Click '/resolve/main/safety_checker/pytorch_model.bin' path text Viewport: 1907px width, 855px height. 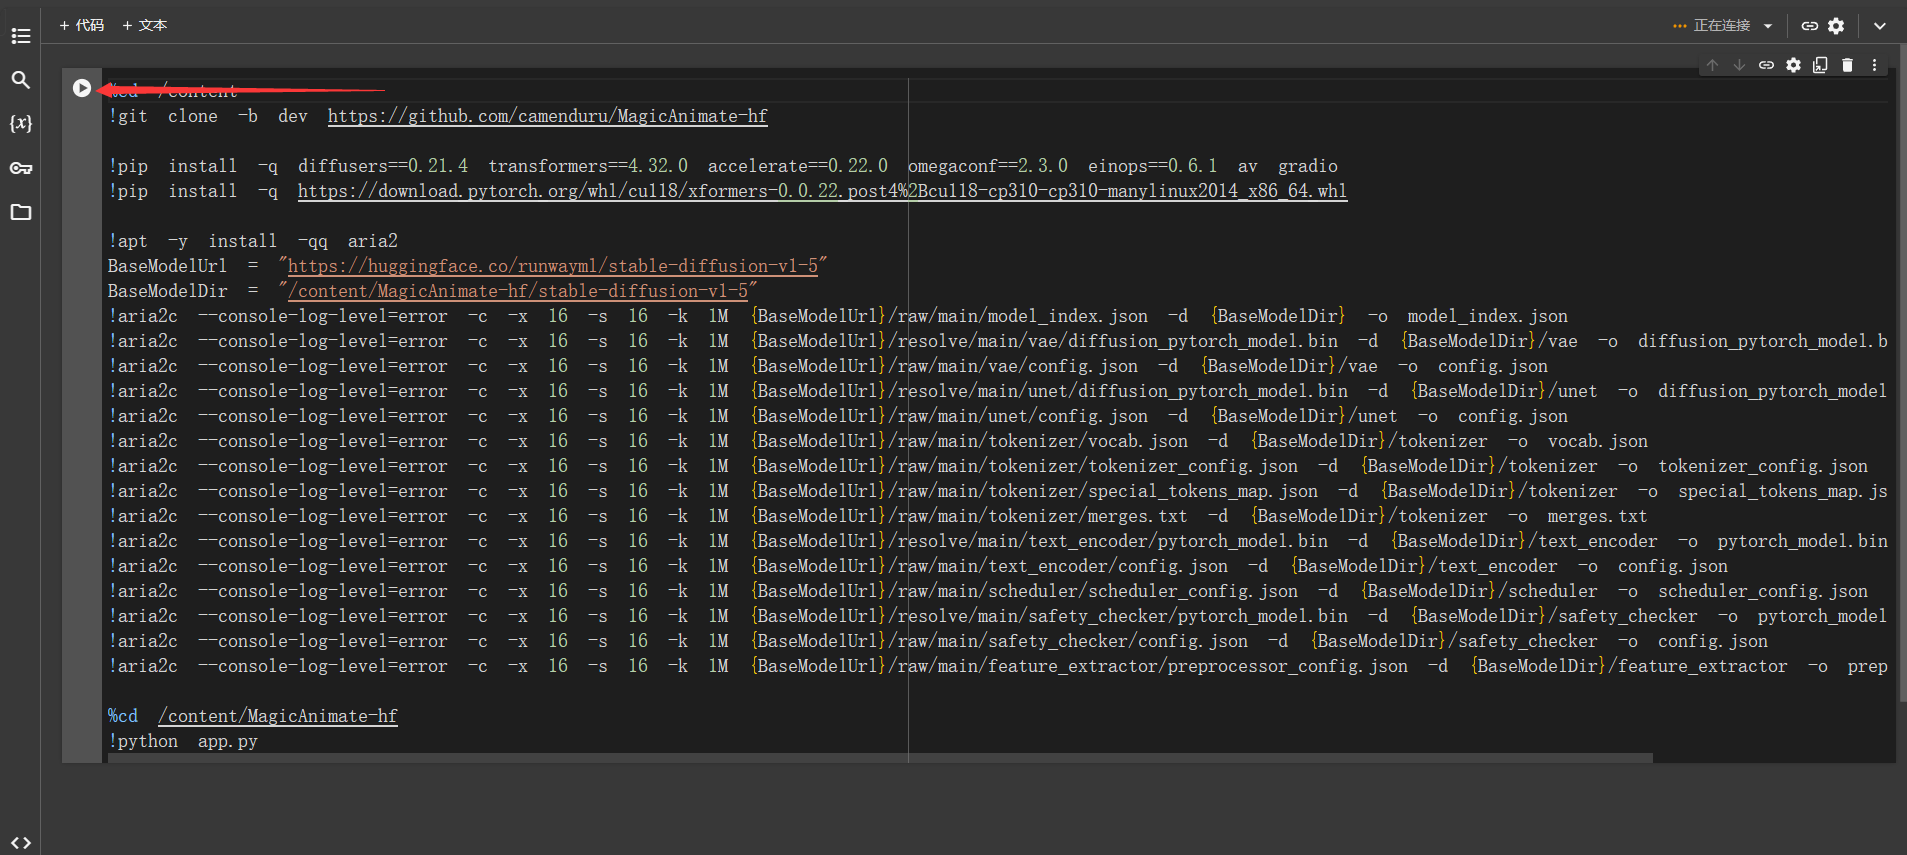click(1118, 616)
